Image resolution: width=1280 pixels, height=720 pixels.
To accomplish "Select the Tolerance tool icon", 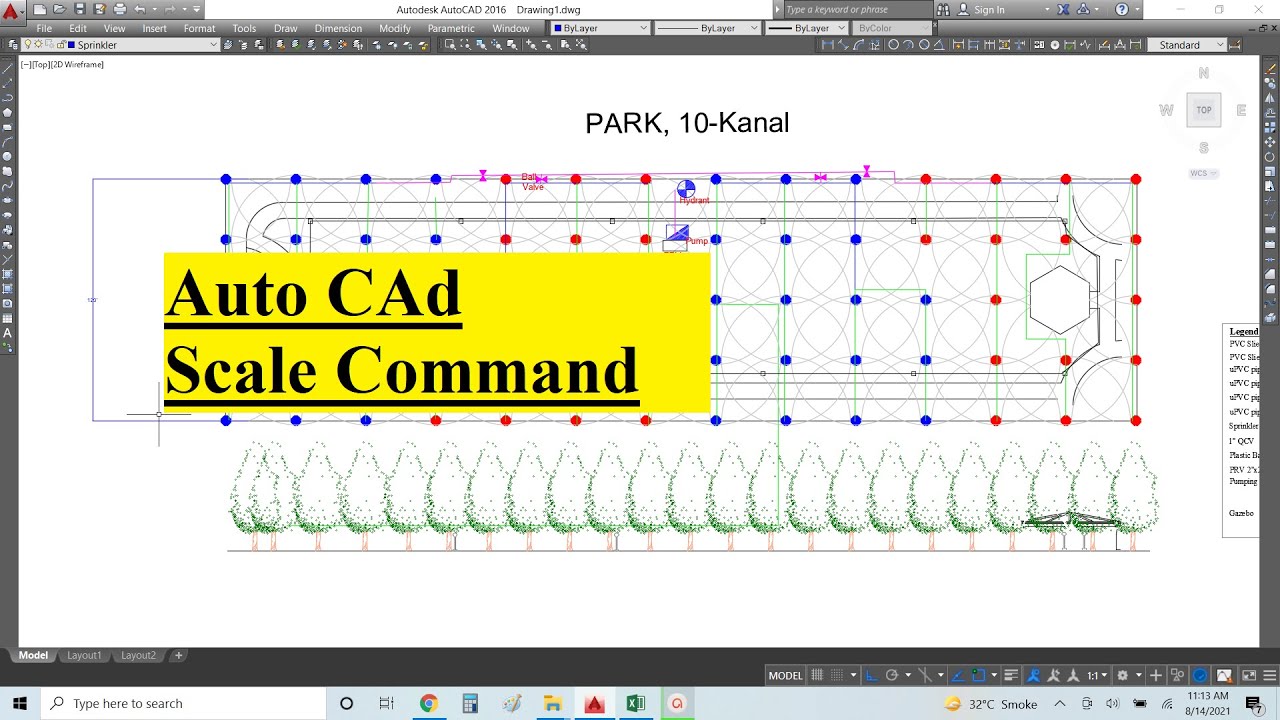I will (1040, 45).
